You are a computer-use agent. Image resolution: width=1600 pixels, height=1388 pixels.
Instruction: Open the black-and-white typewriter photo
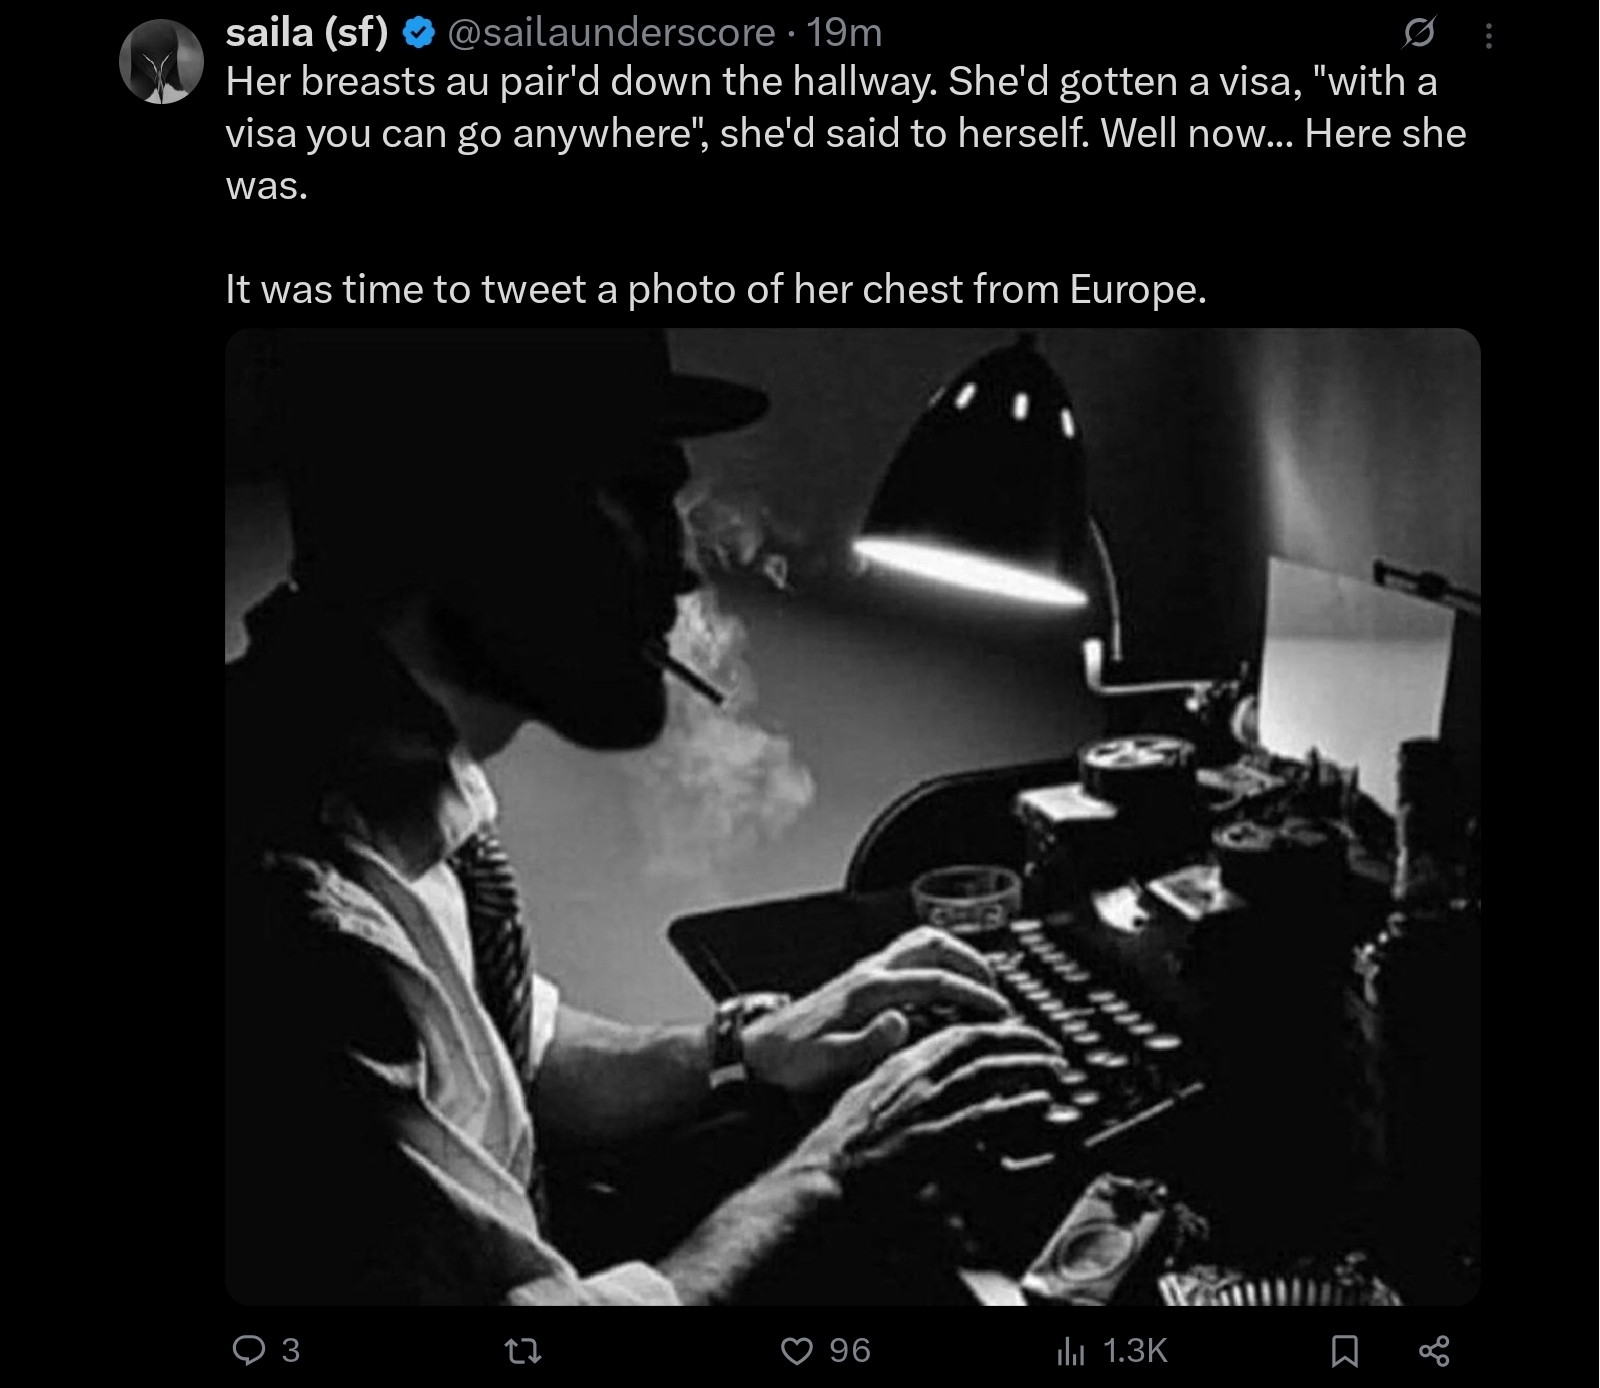853,817
